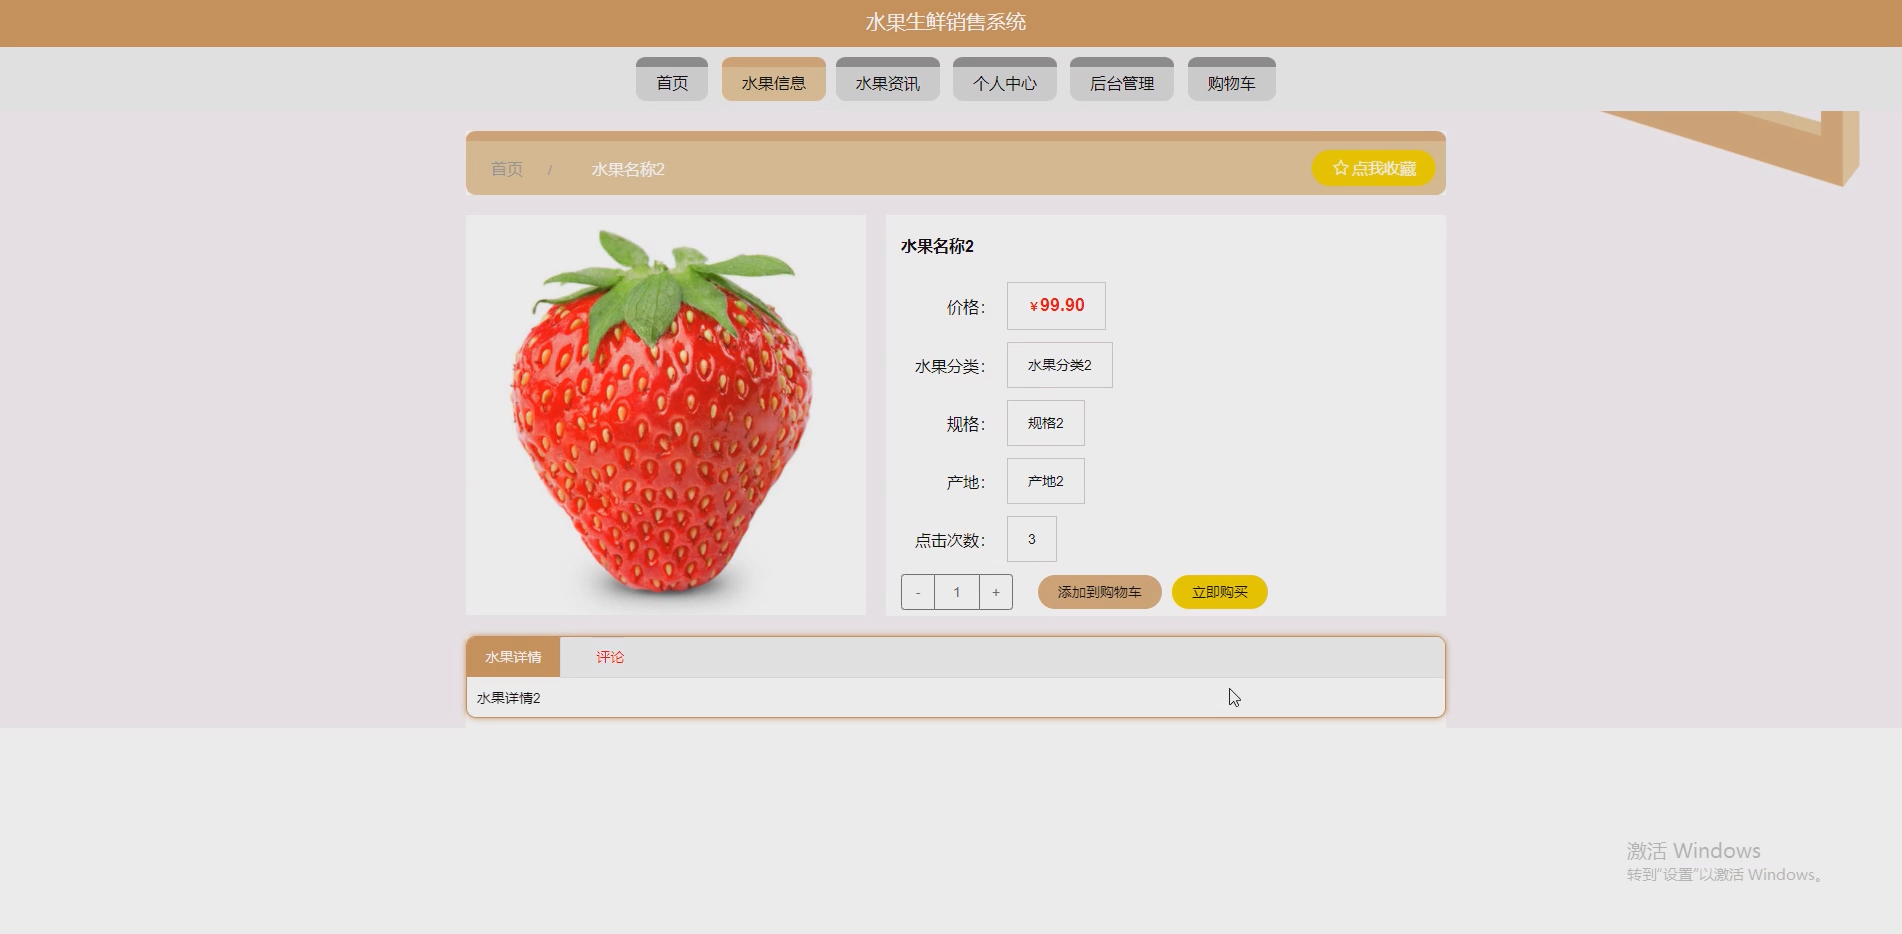Open the 个人中心 navigation menu item
This screenshot has height=934, width=1902.
(1004, 79)
